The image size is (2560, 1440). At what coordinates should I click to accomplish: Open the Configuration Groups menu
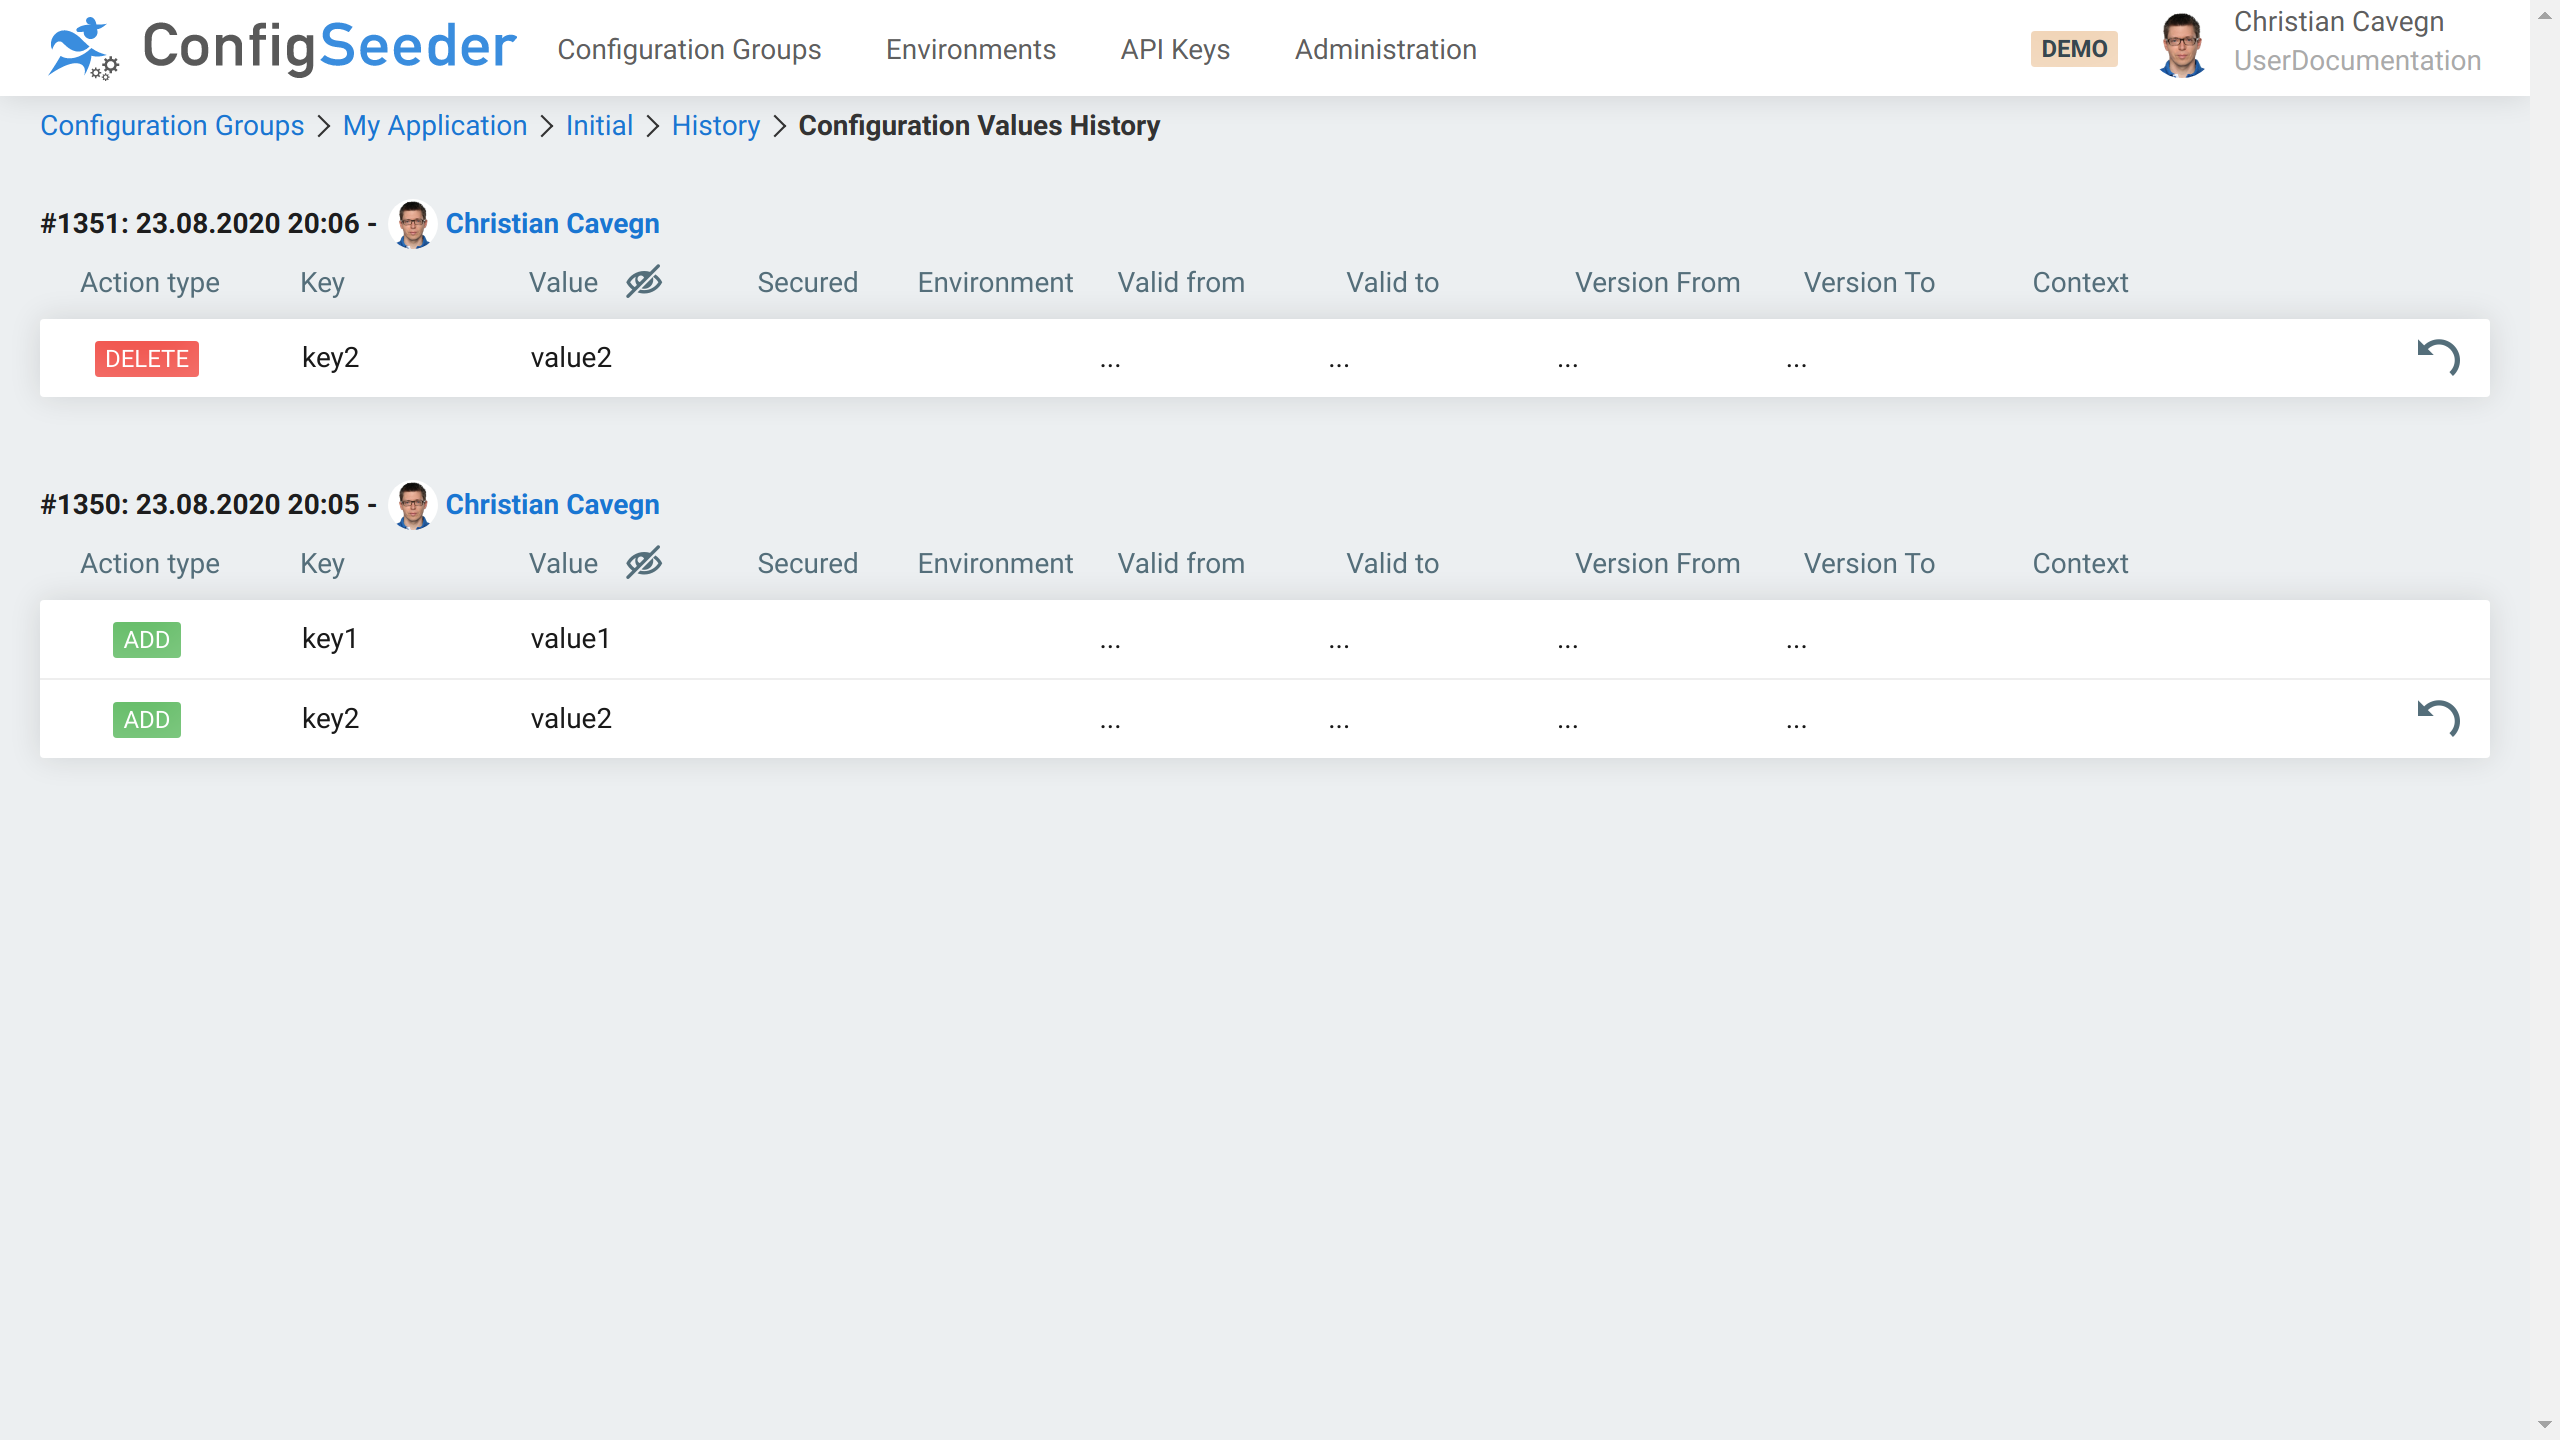(x=689, y=49)
